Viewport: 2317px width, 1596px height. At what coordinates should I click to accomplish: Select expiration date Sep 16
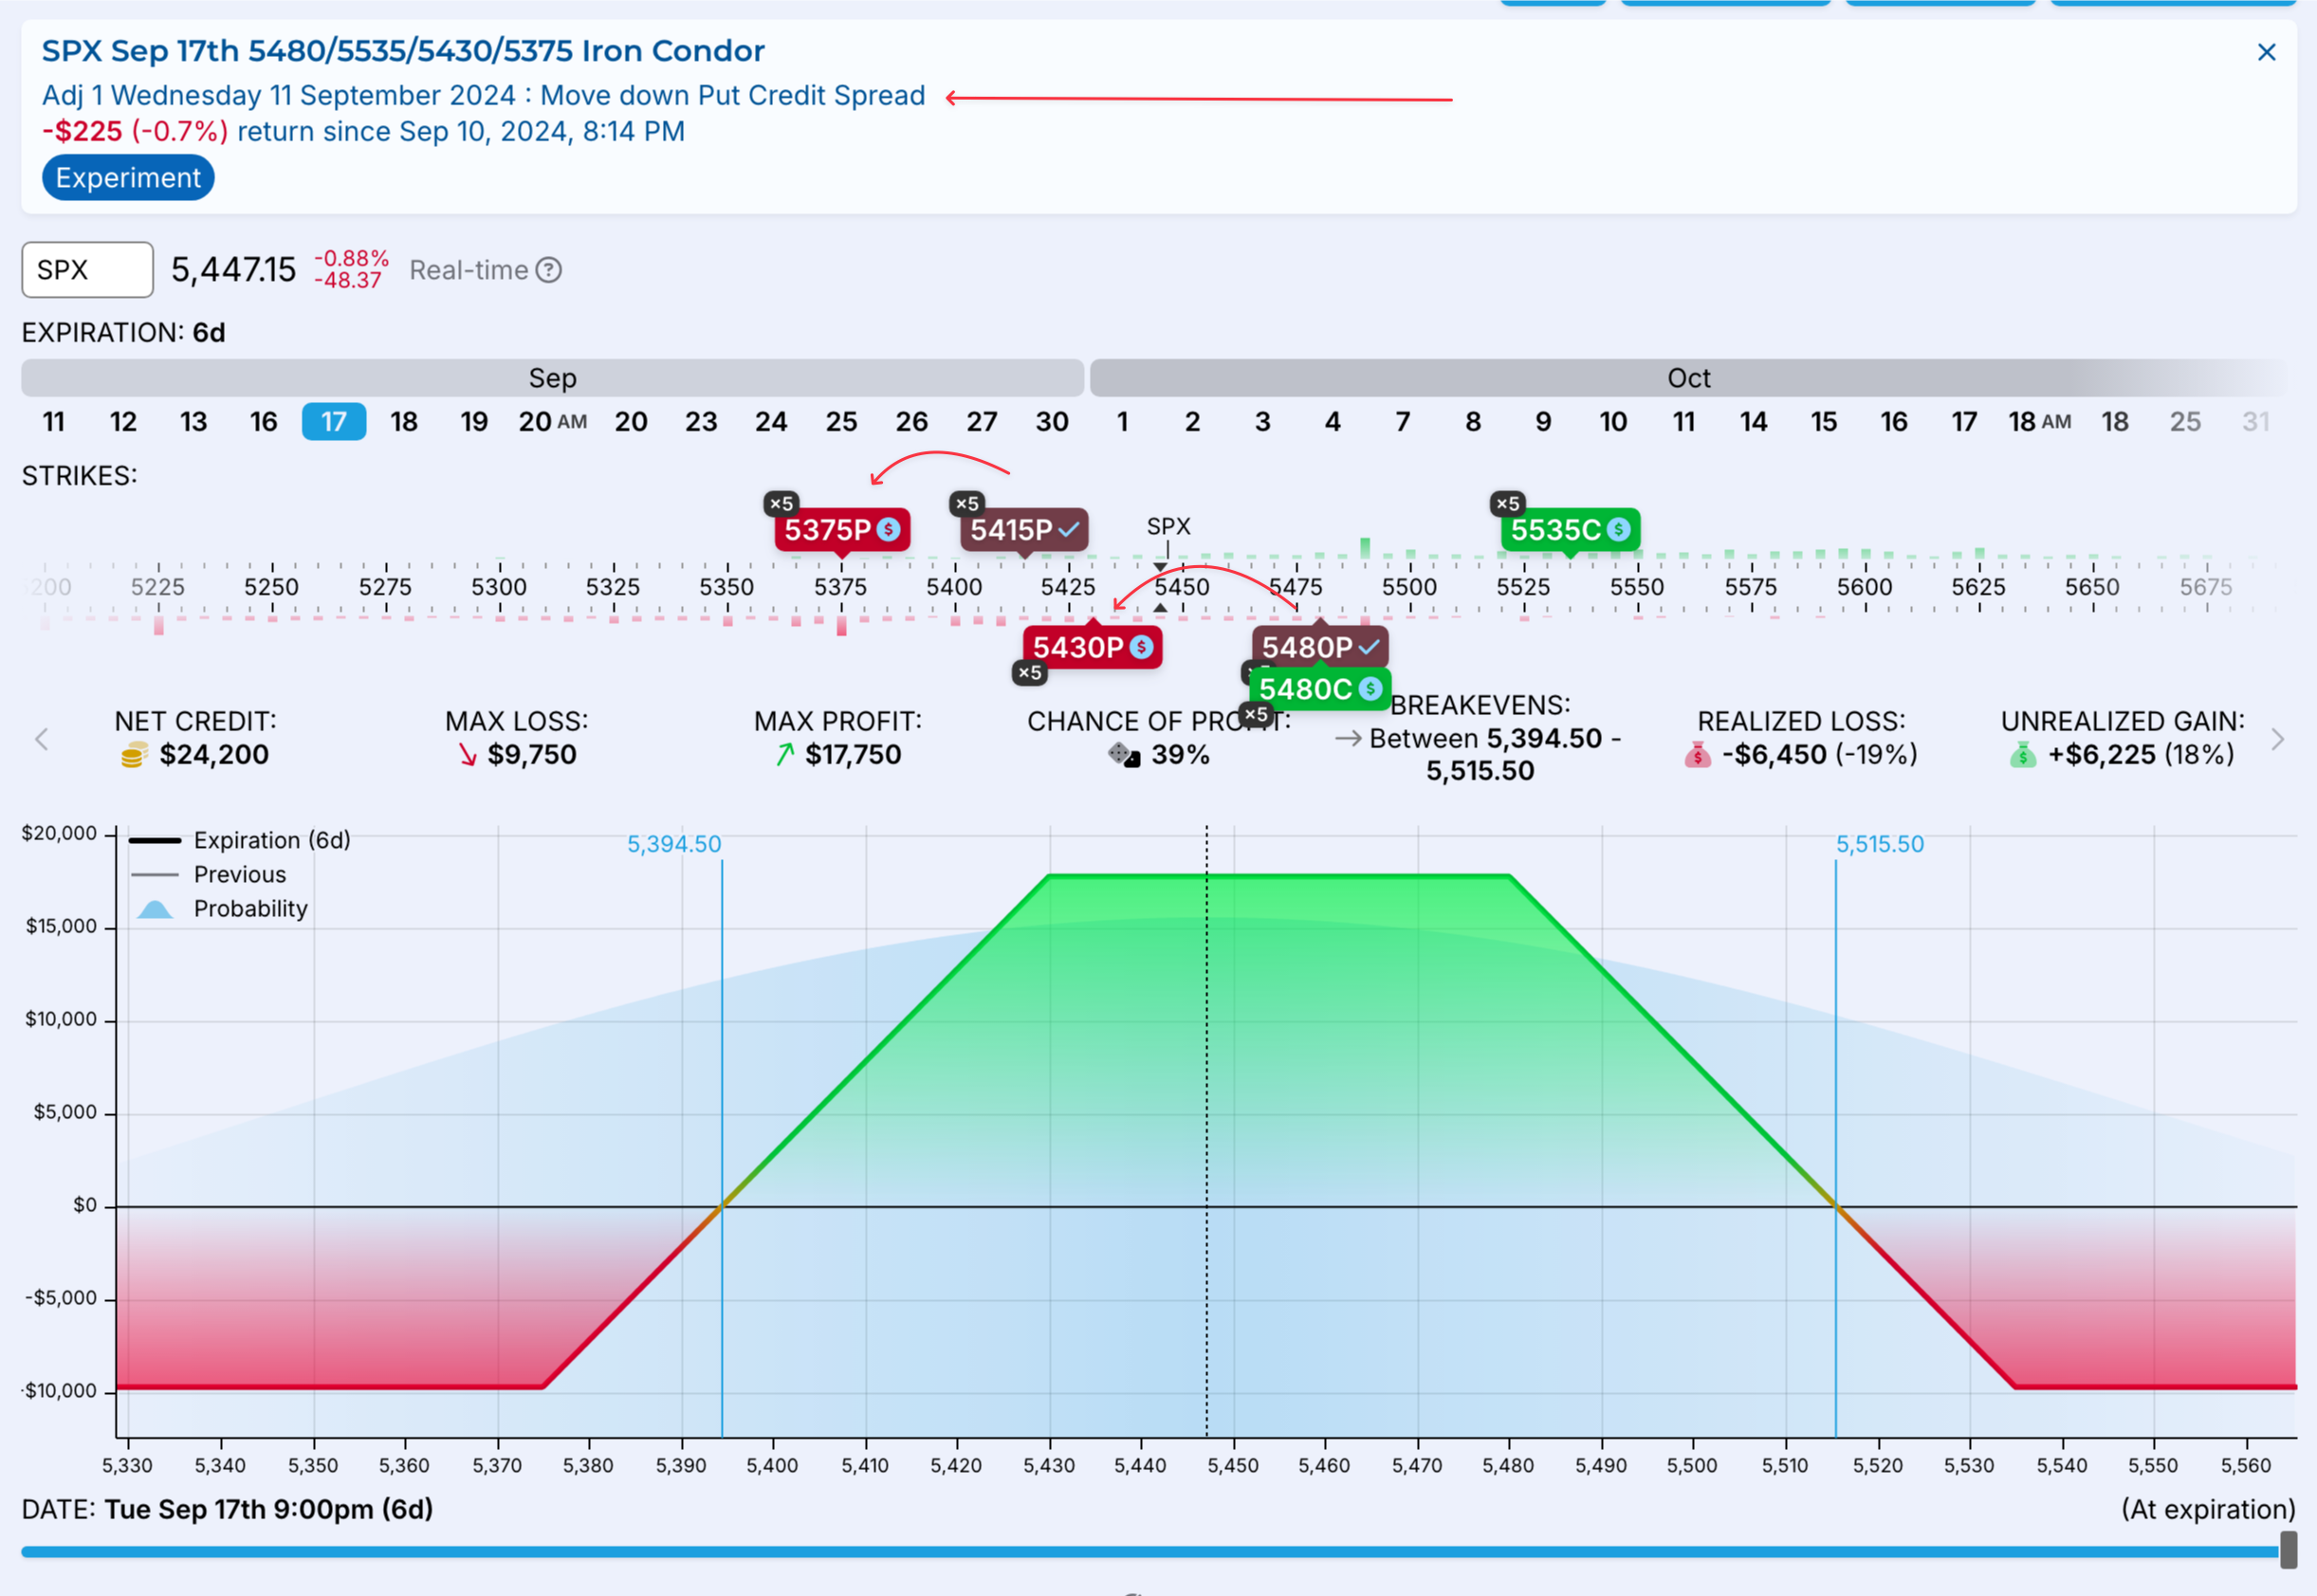[x=264, y=422]
